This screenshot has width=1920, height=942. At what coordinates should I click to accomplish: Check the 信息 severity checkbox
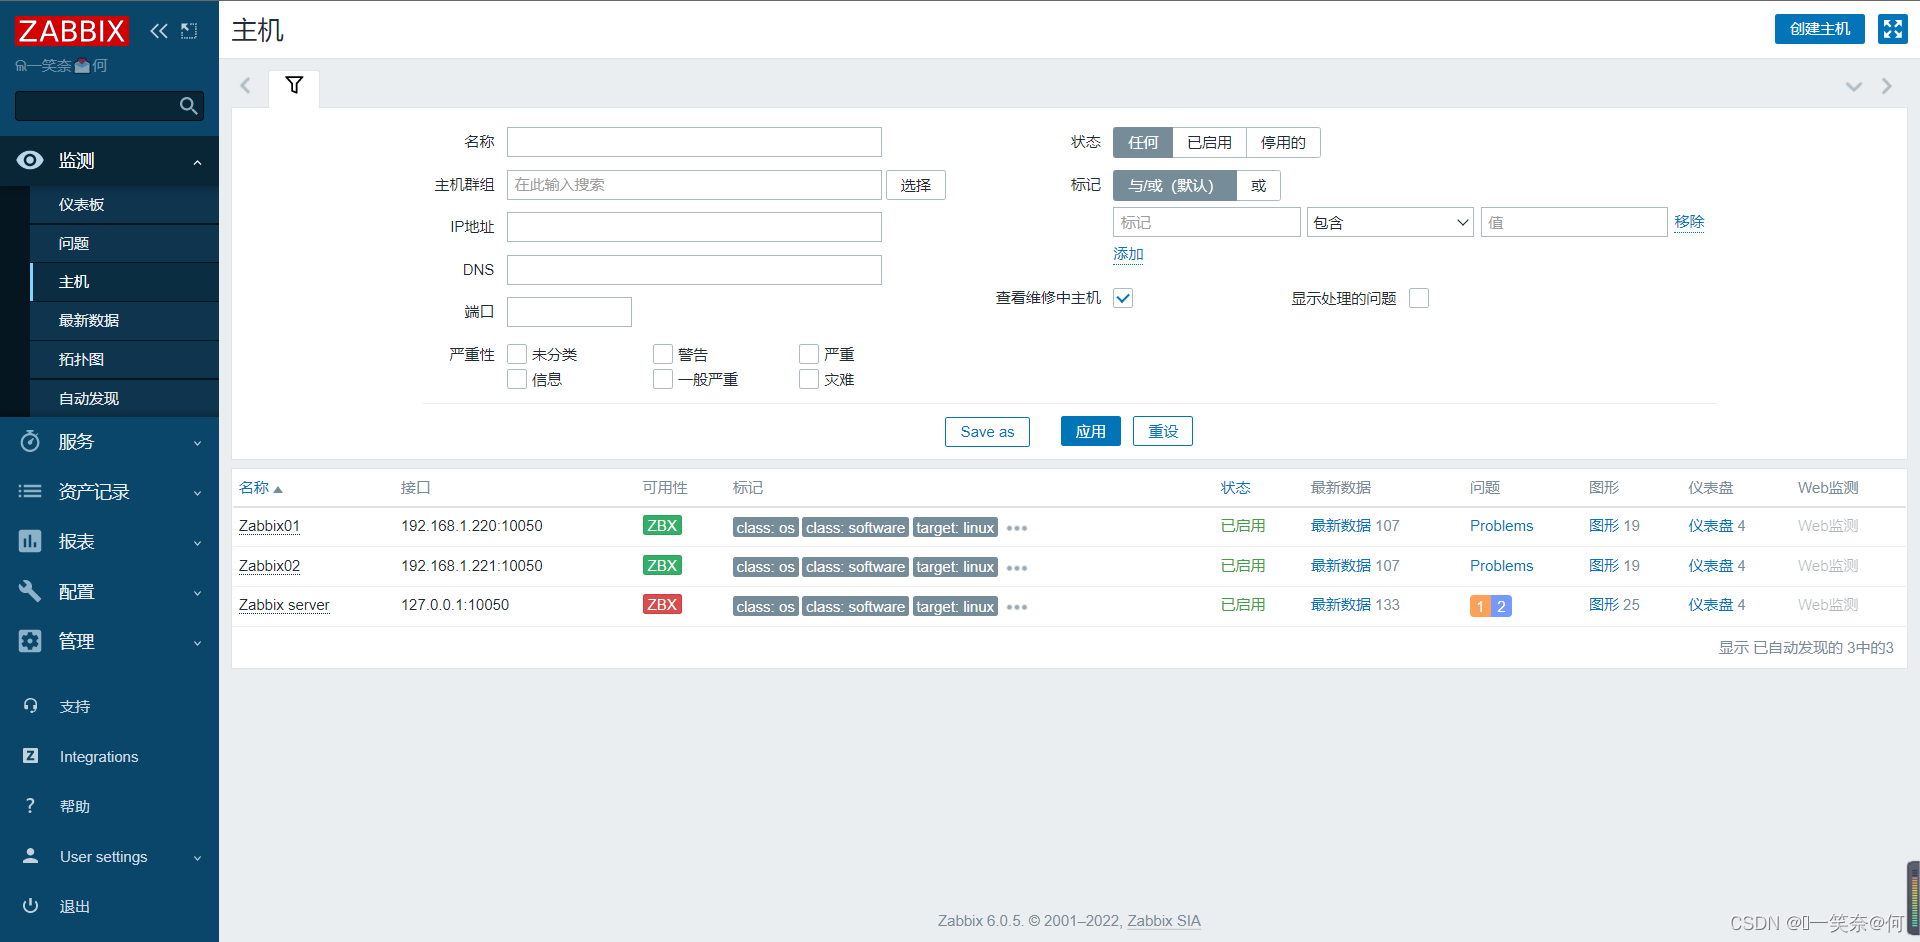[x=517, y=379]
